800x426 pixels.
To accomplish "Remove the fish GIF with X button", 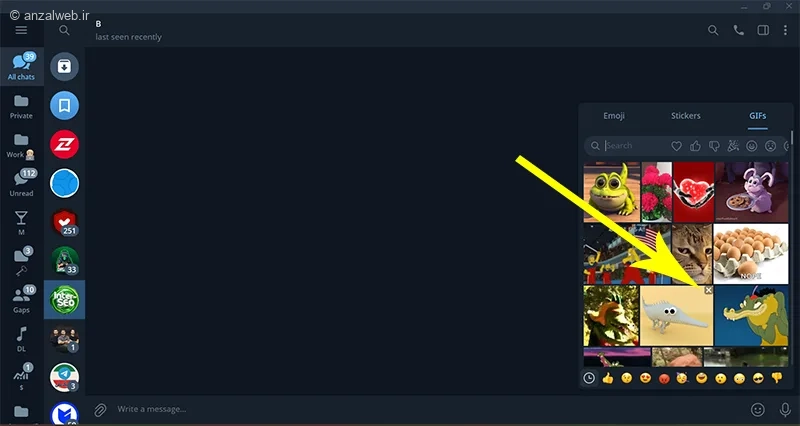I will [x=708, y=290].
